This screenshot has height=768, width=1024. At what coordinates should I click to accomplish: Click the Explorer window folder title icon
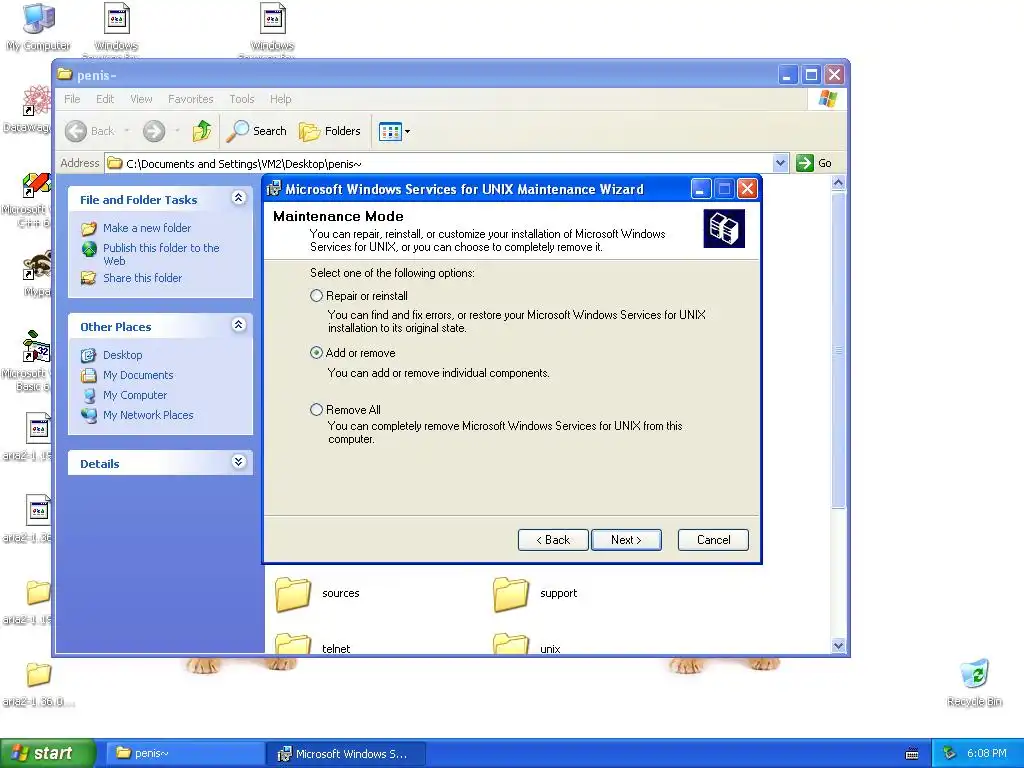tap(64, 74)
